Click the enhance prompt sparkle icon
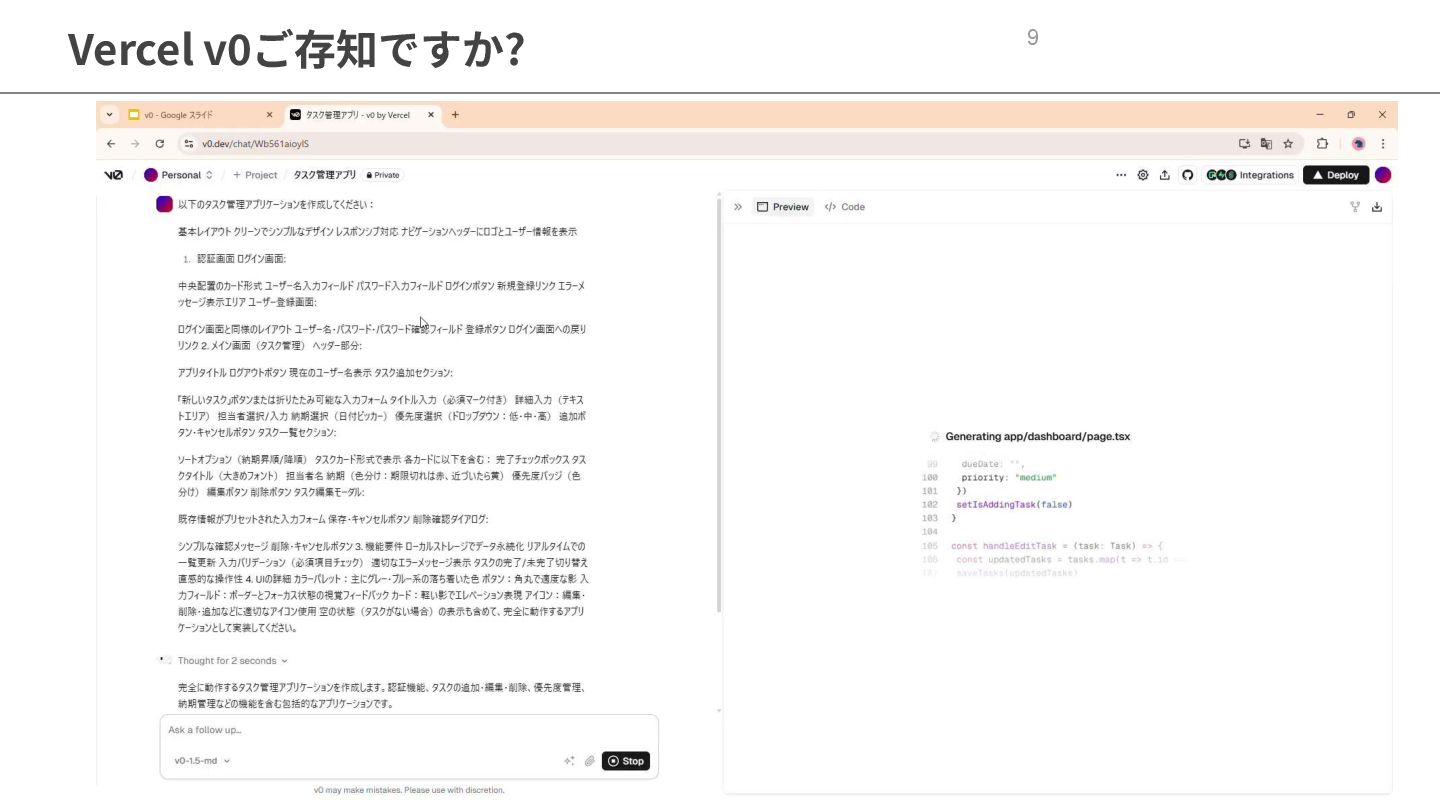 click(569, 761)
